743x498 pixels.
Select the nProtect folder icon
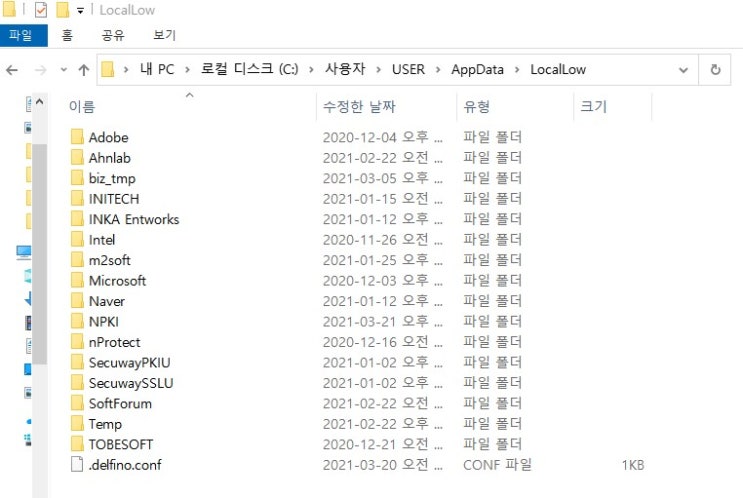(x=77, y=342)
